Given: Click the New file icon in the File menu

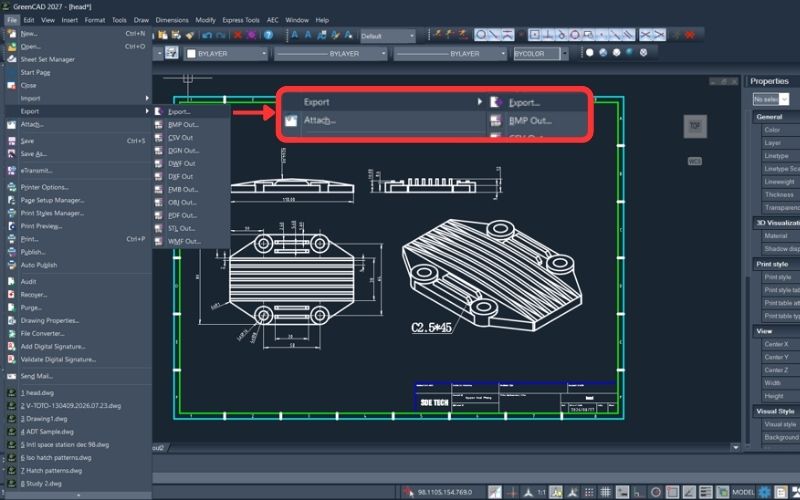Looking at the screenshot, I should pyautogui.click(x=11, y=34).
